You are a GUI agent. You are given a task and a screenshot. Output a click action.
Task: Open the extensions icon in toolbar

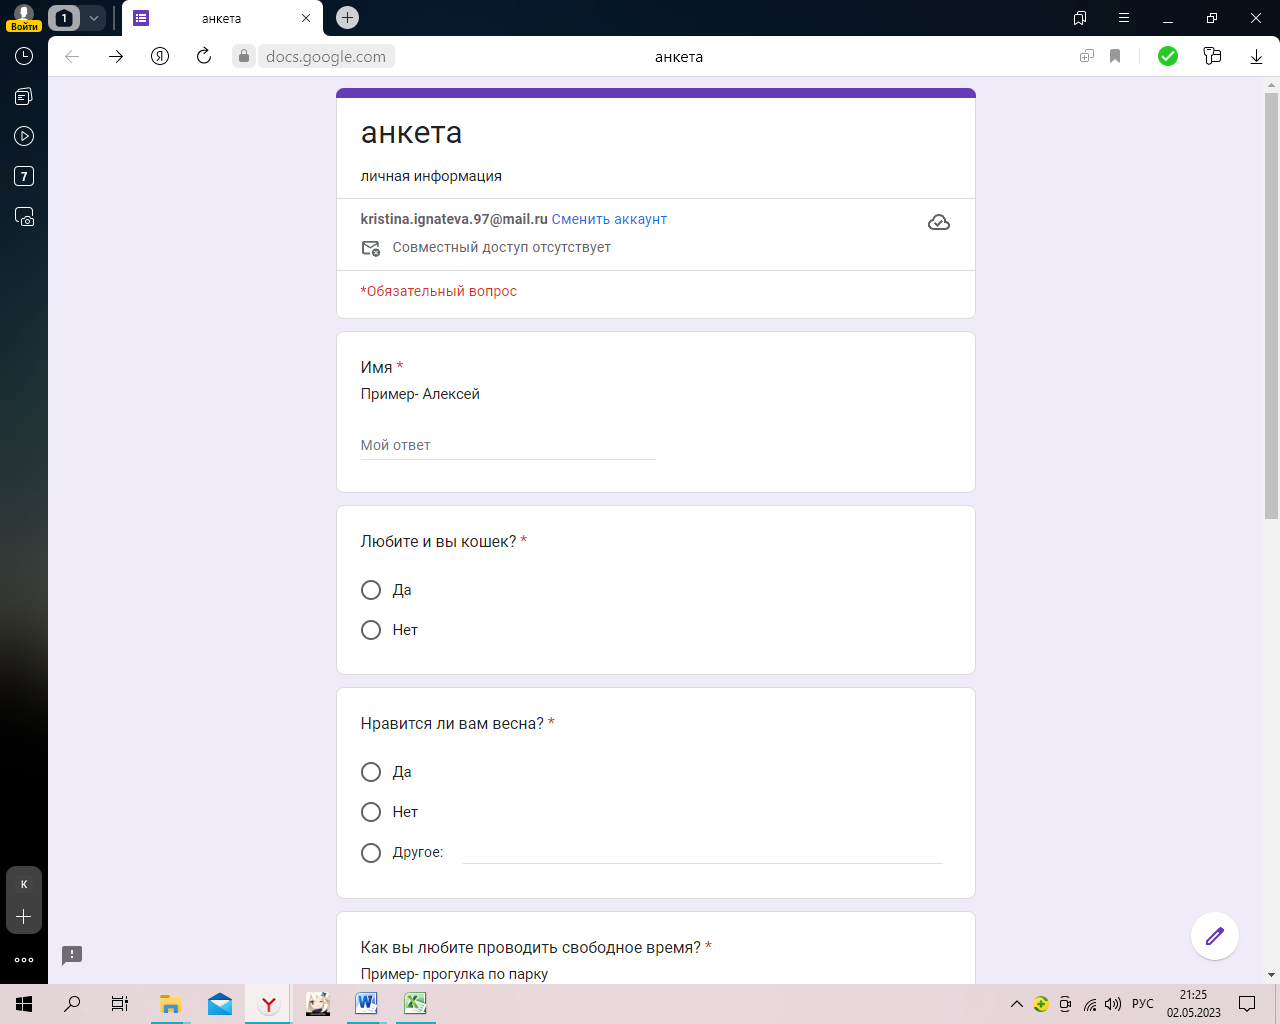coord(1212,56)
